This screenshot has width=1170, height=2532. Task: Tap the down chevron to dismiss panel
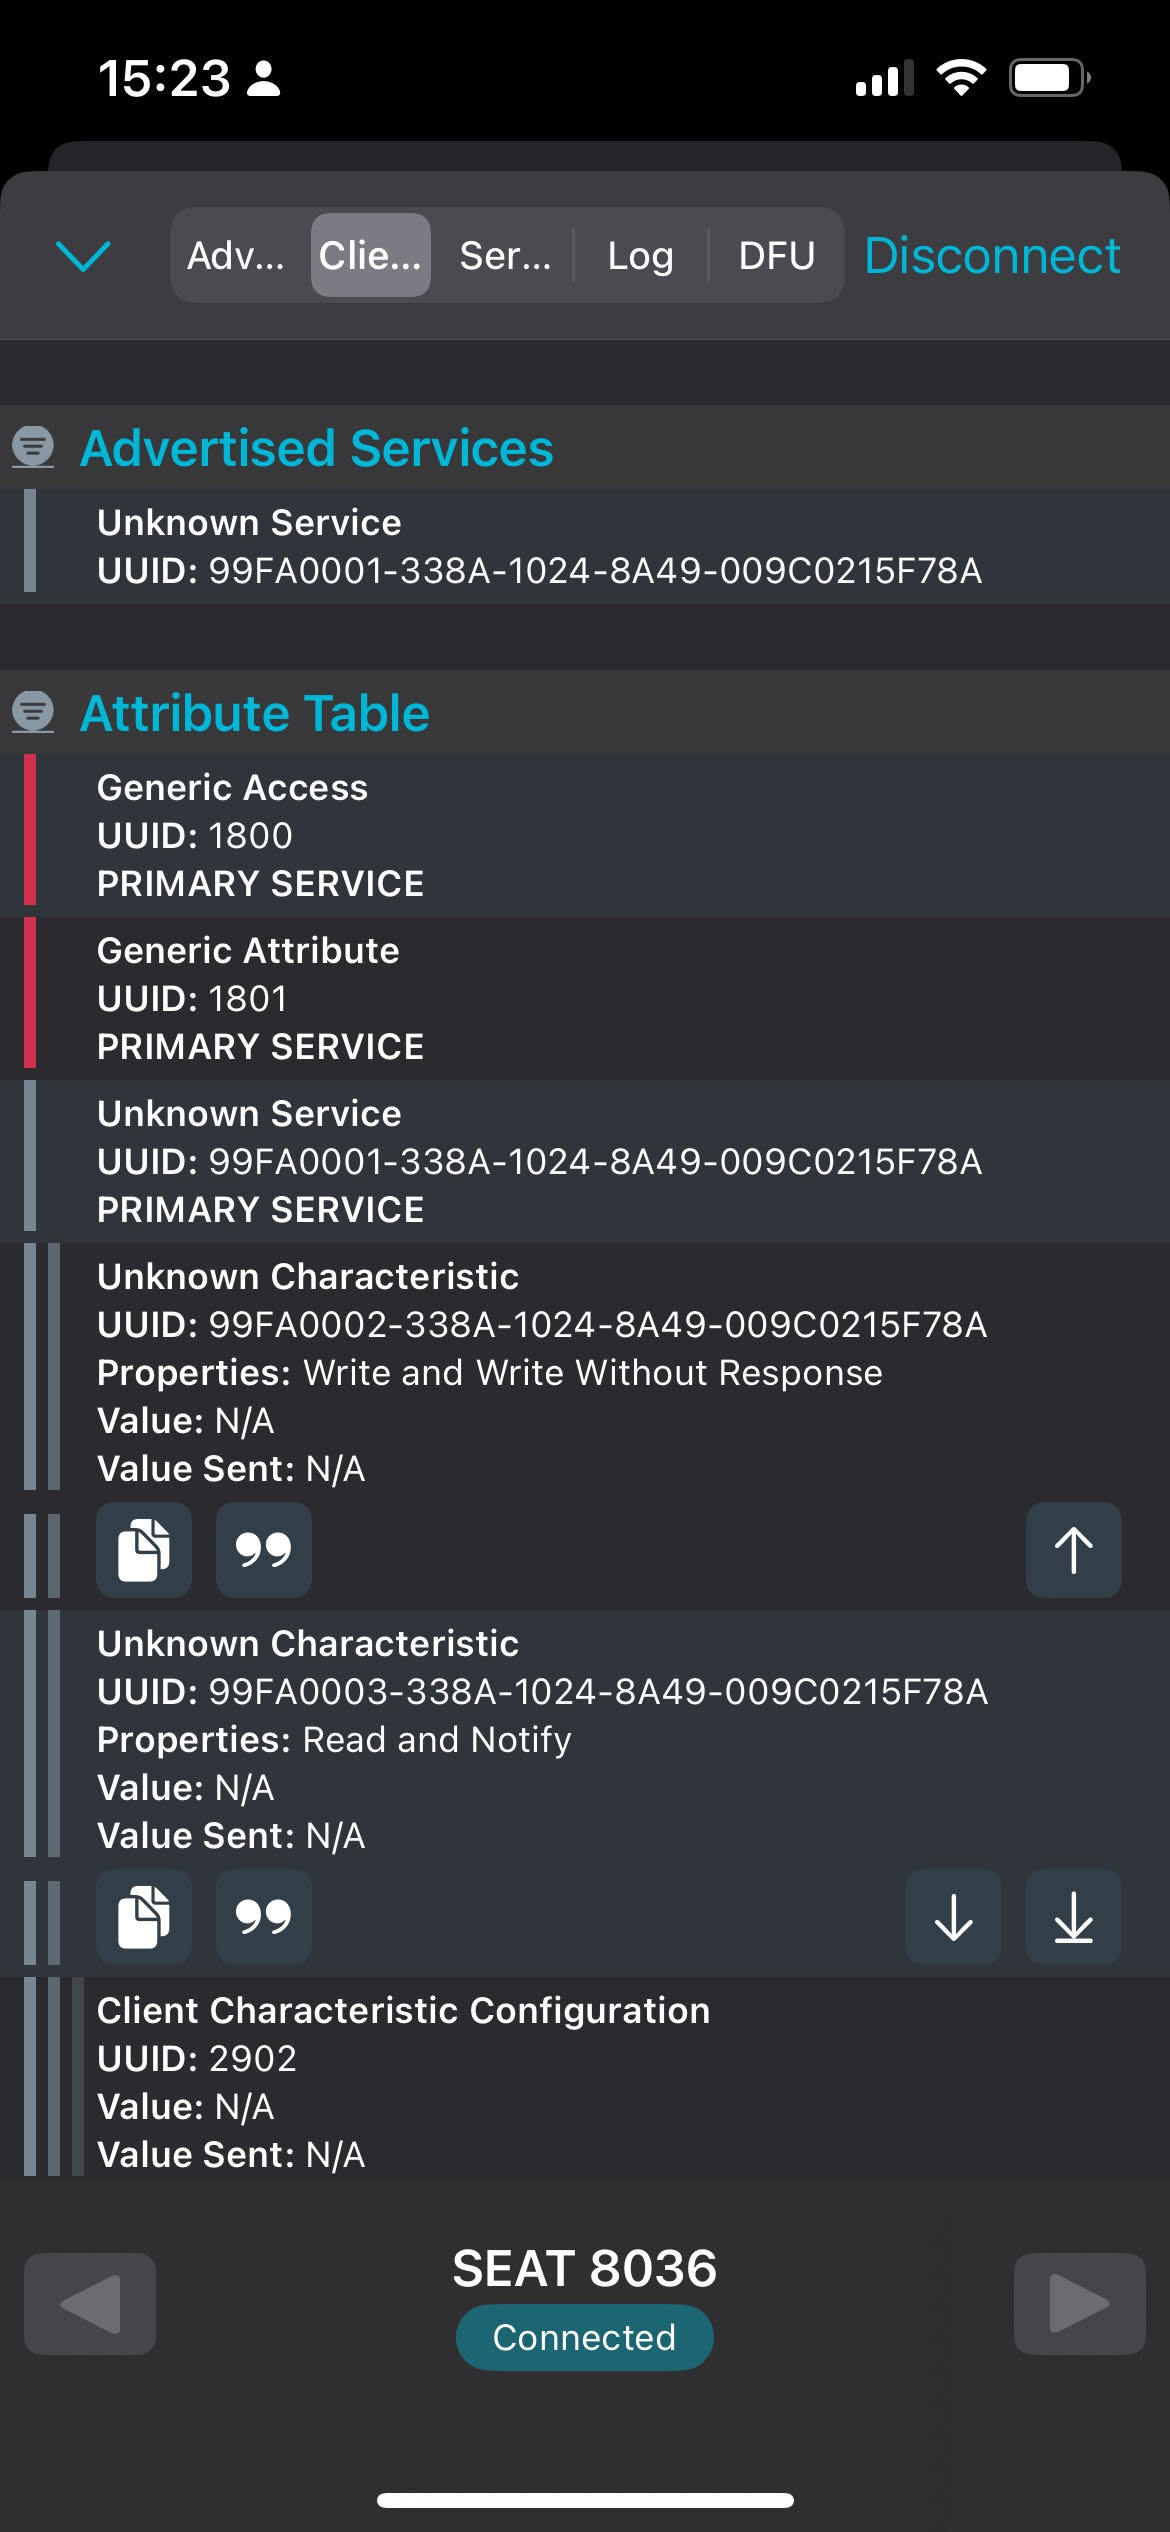(84, 256)
